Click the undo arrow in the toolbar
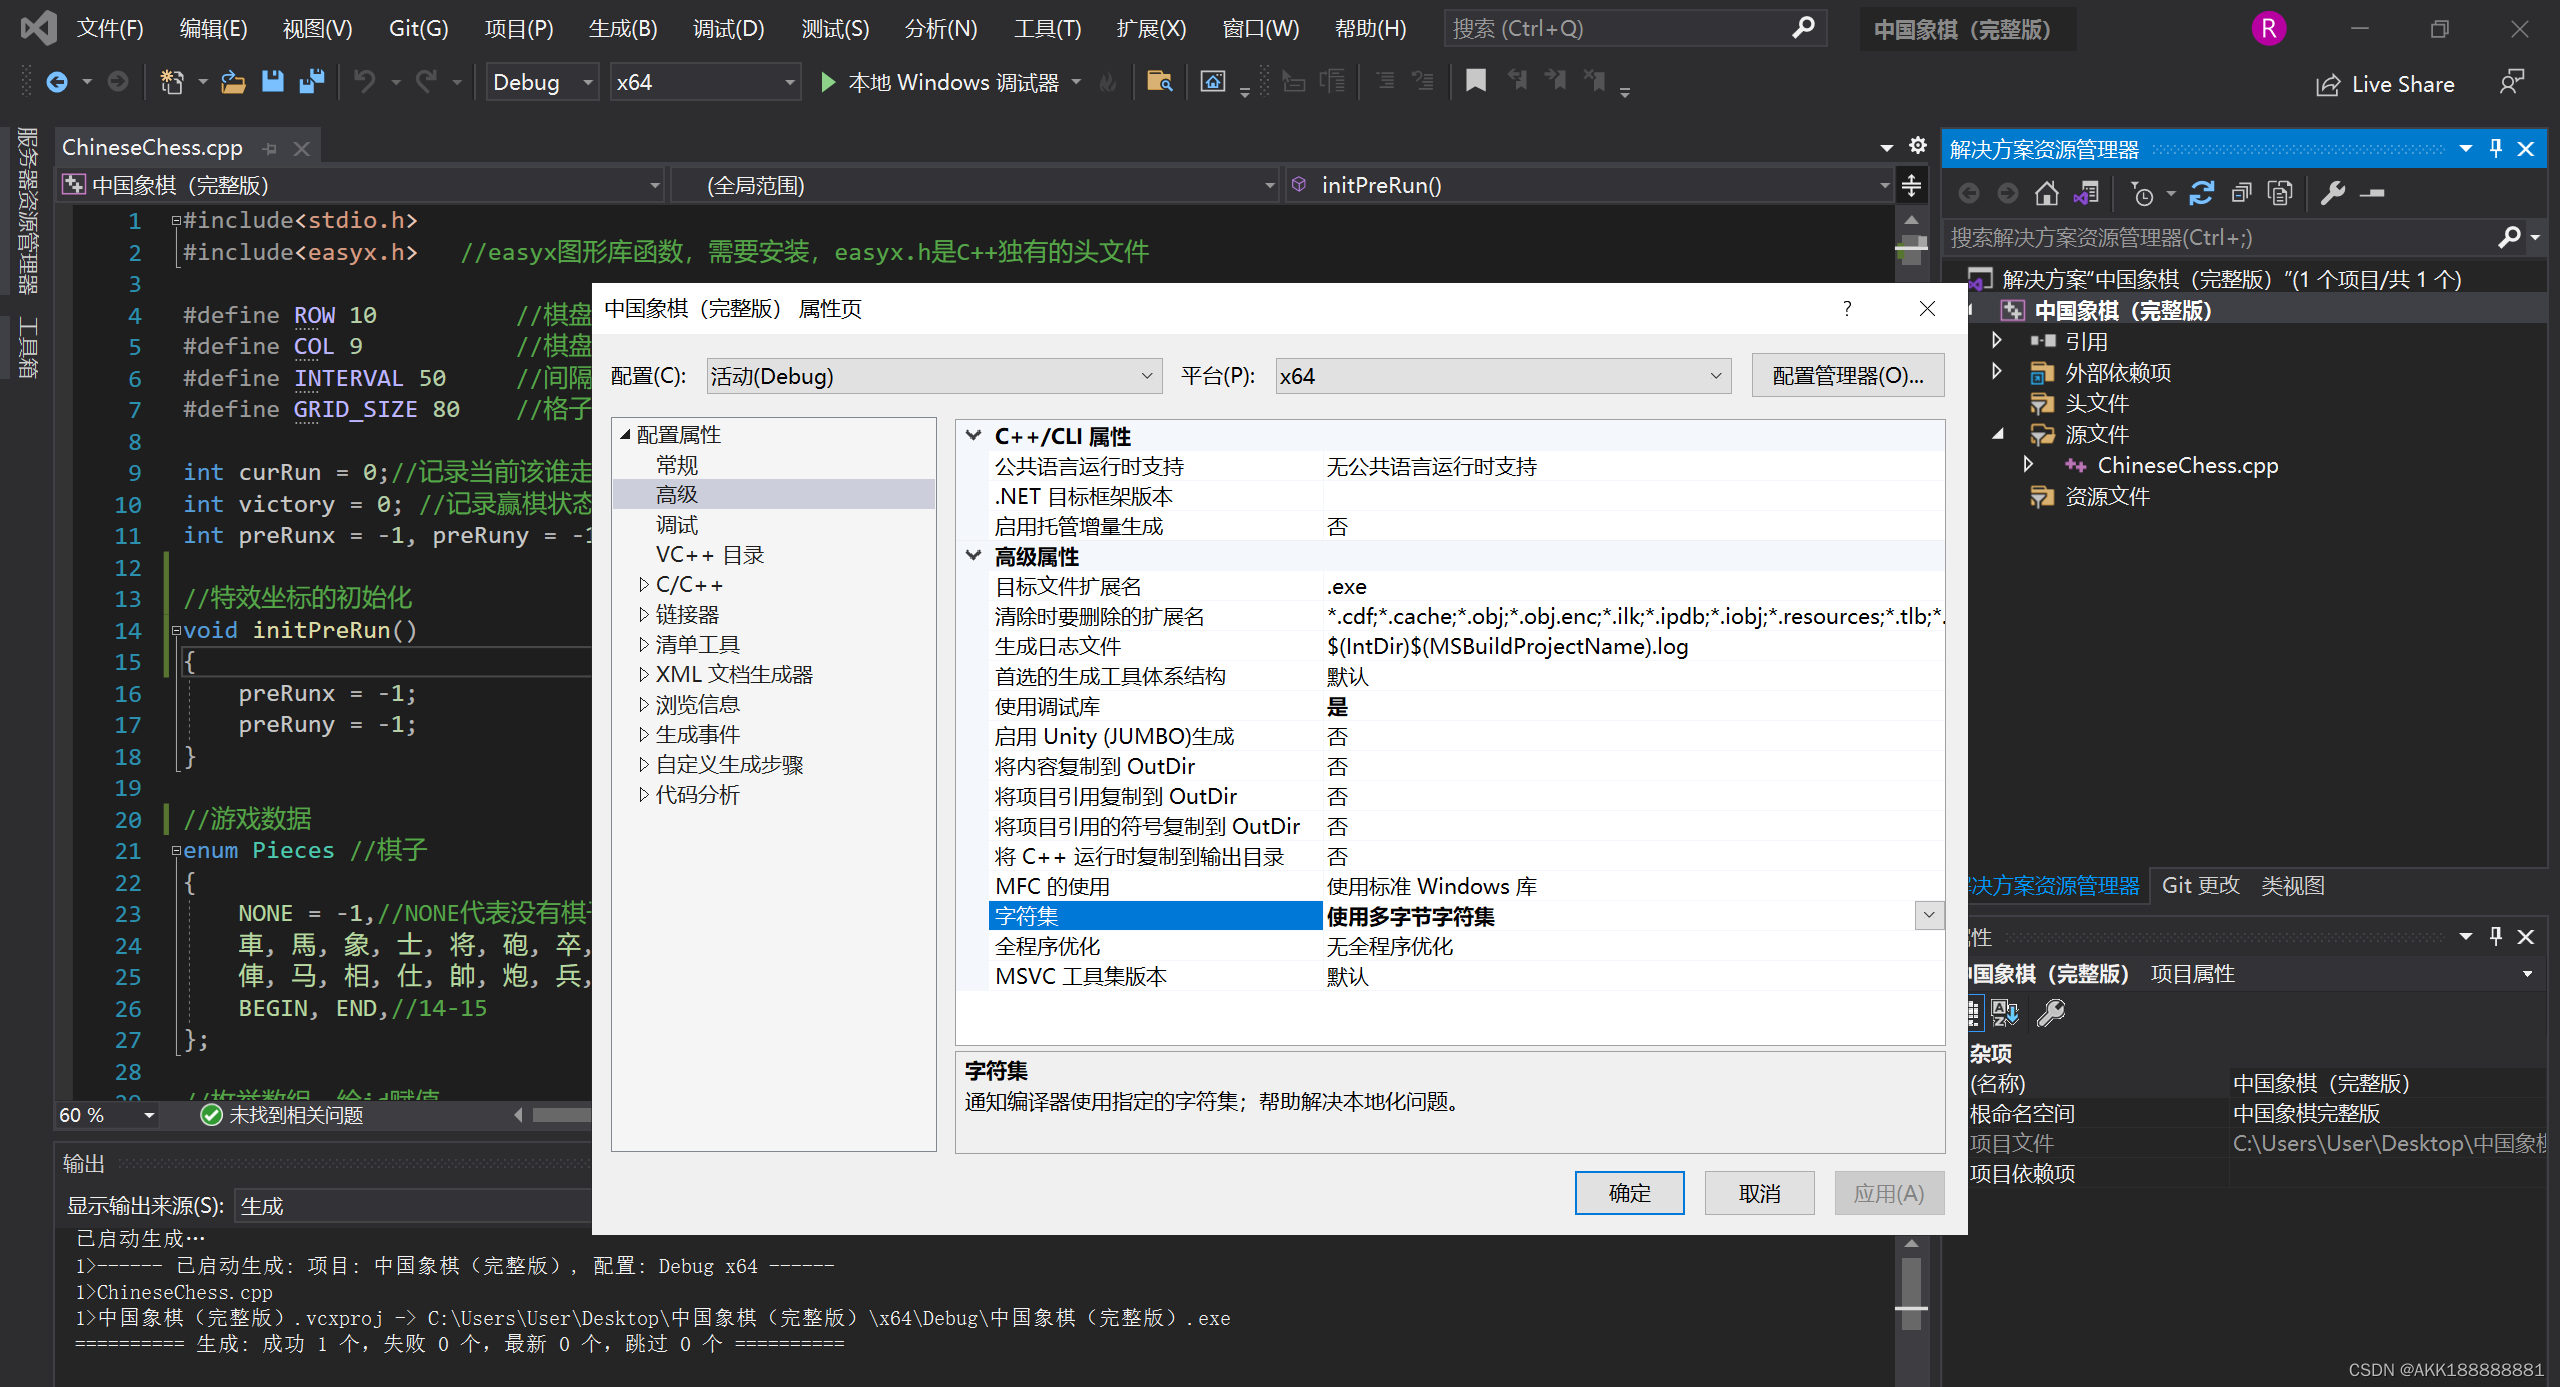 tap(365, 82)
